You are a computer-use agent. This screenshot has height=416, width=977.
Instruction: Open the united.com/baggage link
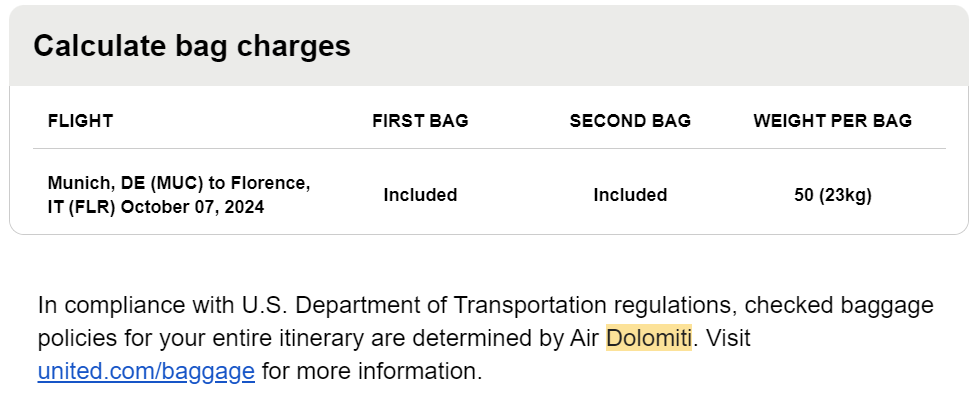click(x=146, y=372)
